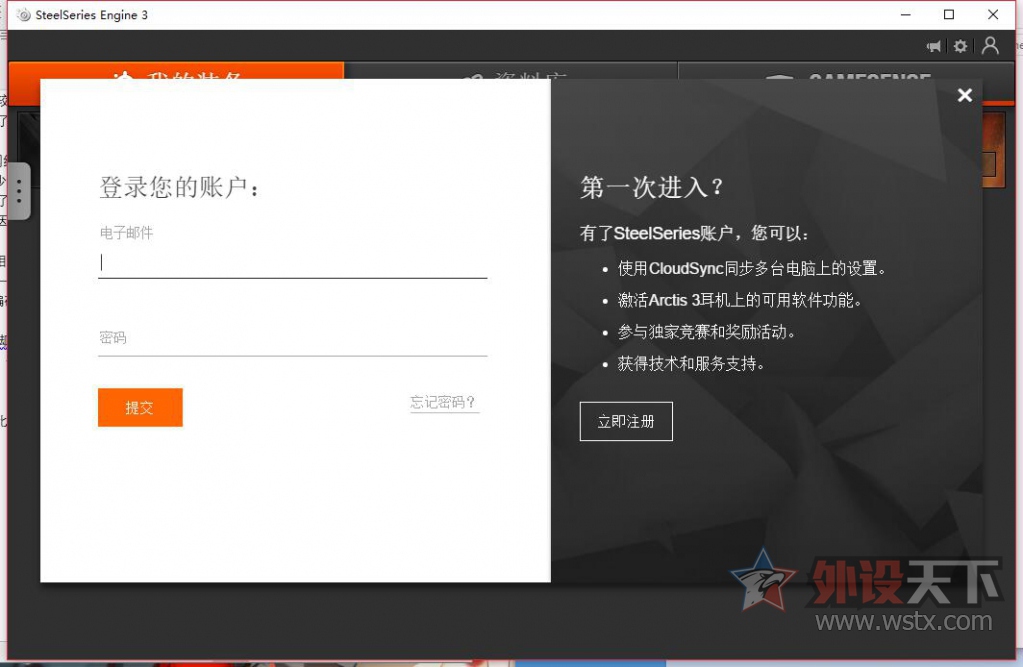Close the login dialog with the X
1023x667 pixels.
[x=964, y=95]
